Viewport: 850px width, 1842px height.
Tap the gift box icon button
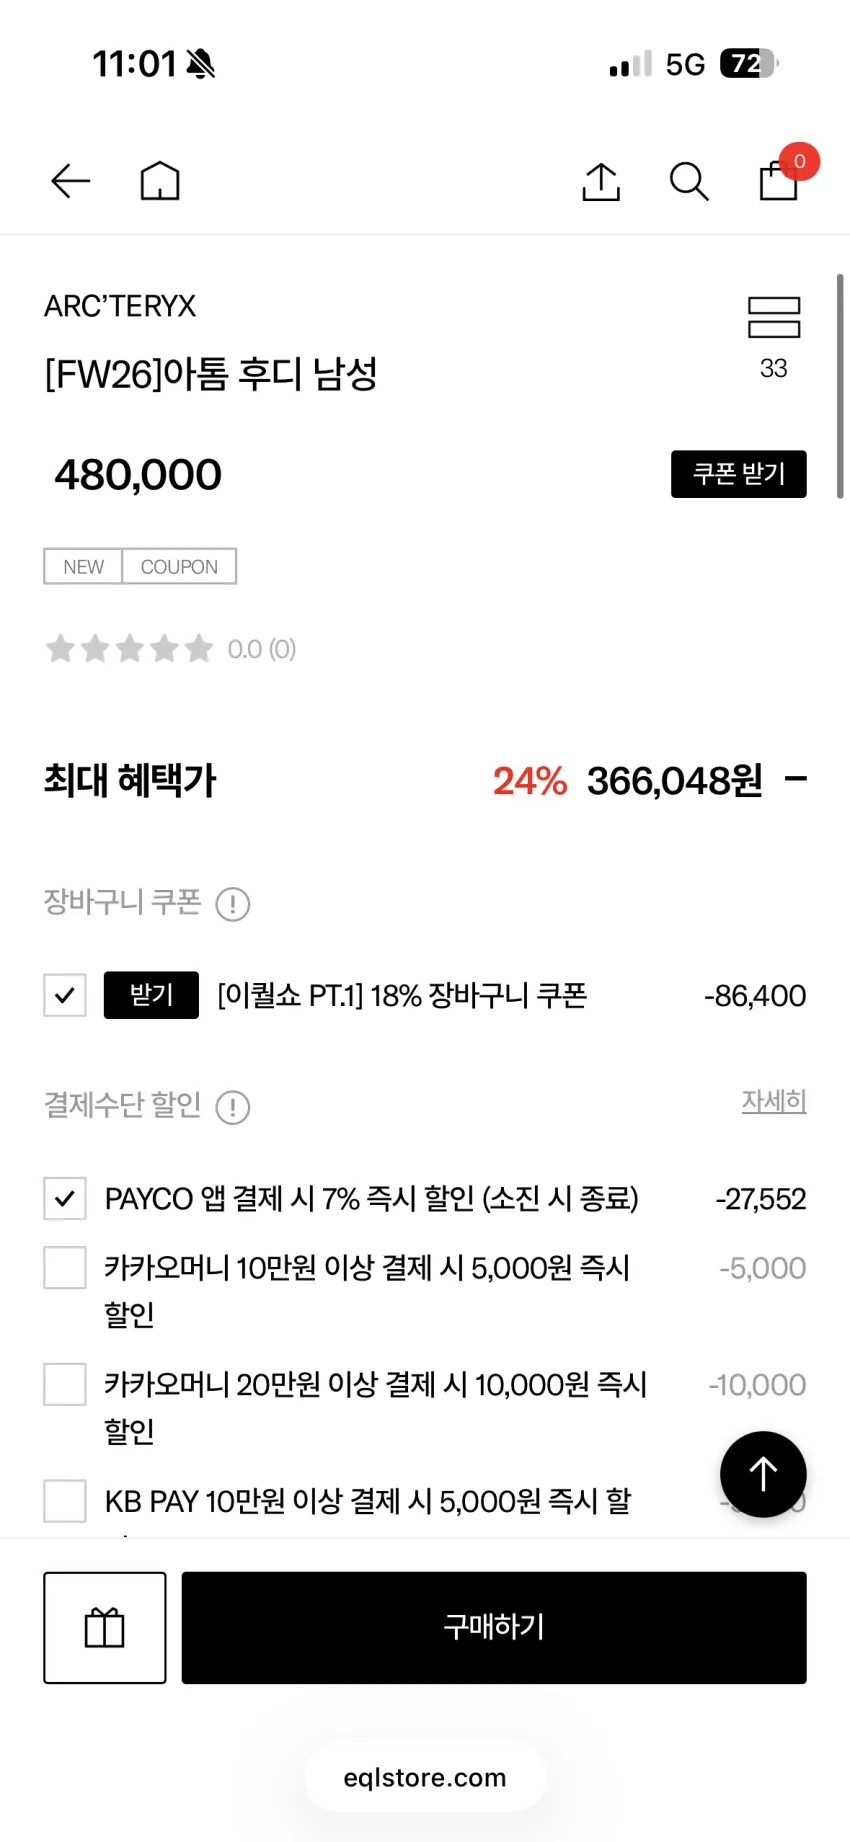pos(105,1627)
